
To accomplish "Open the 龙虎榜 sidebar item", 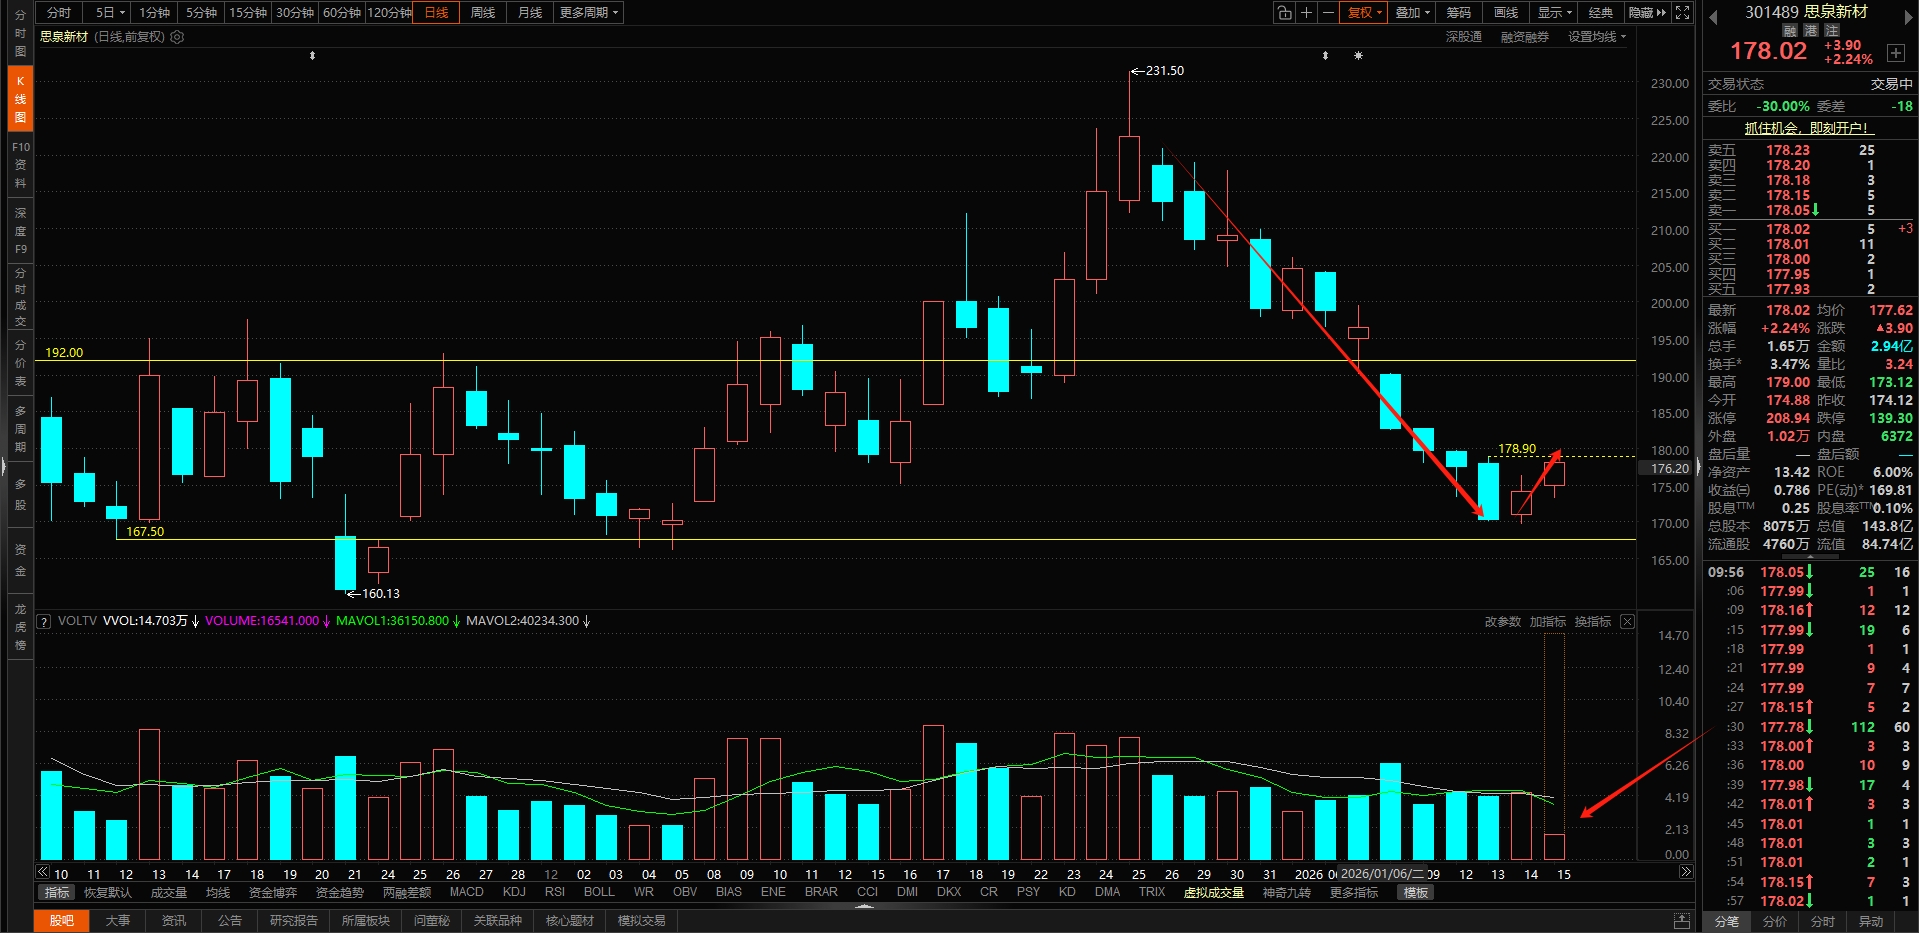I will tap(20, 626).
